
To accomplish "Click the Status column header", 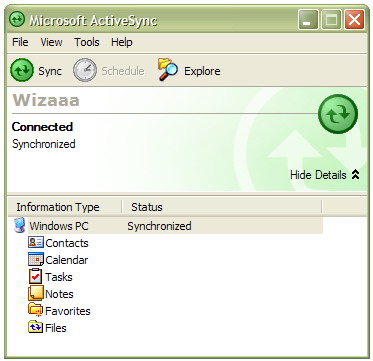I will [x=222, y=207].
